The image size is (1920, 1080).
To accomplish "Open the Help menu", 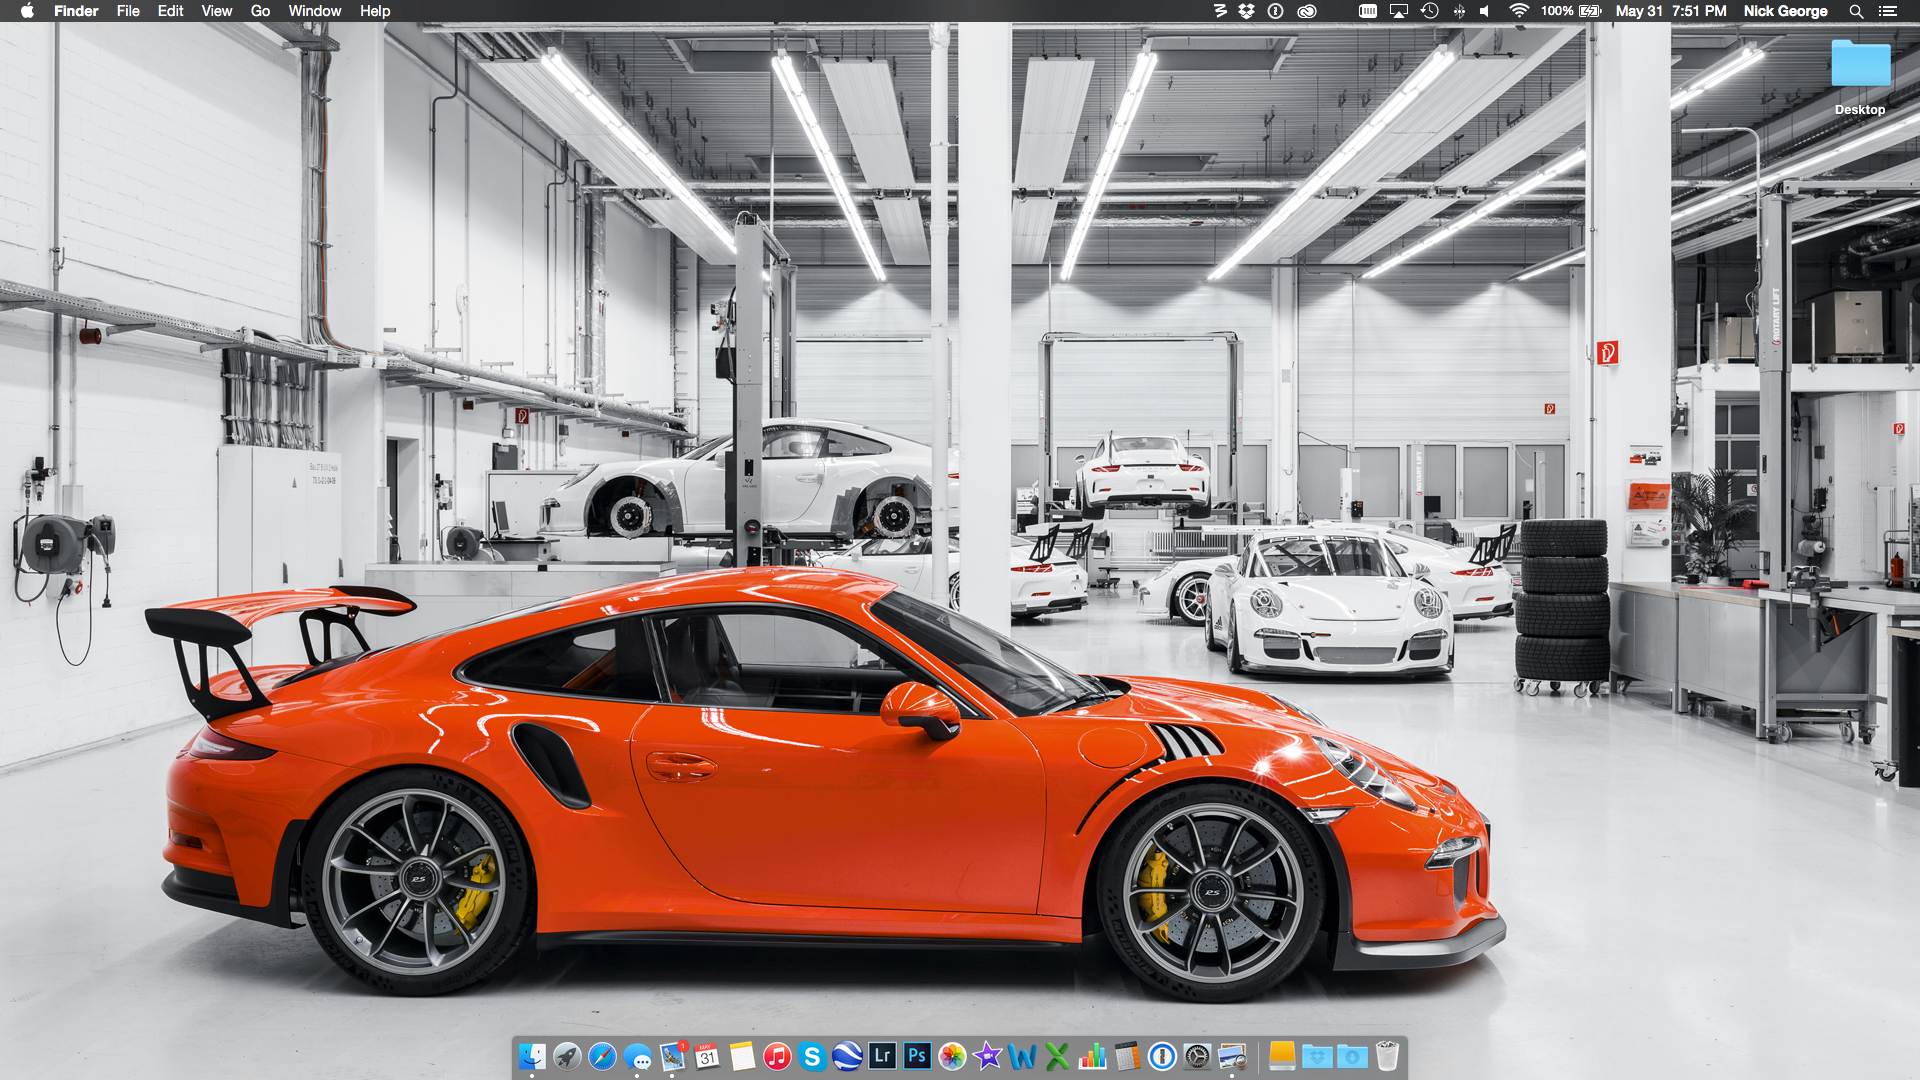I will [x=375, y=11].
